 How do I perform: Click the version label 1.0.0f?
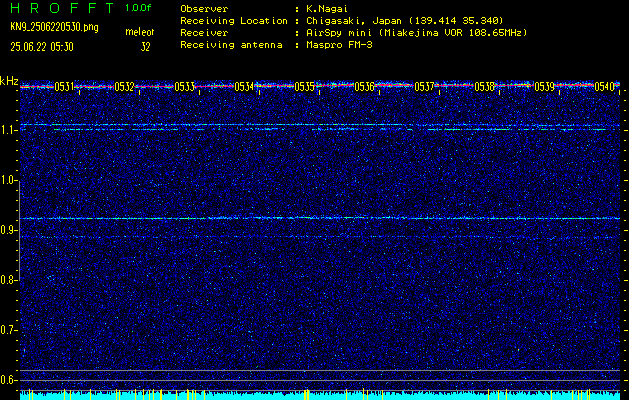pyautogui.click(x=138, y=8)
